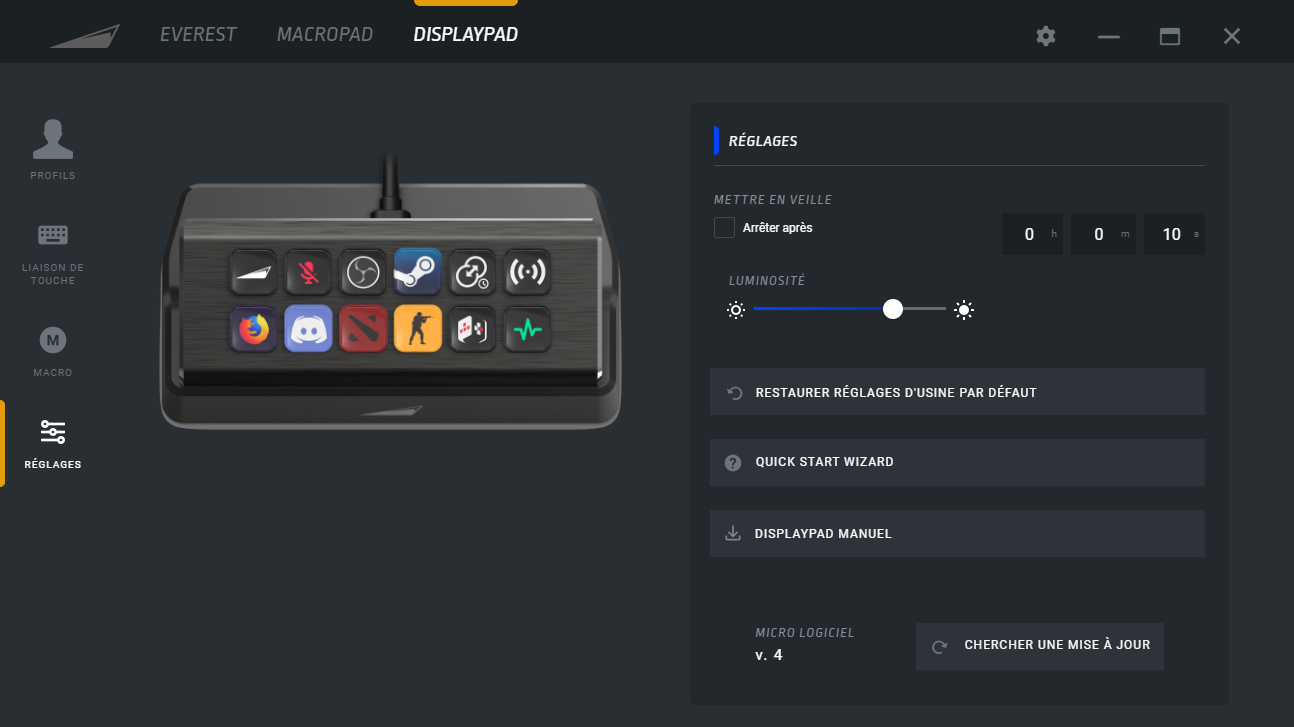Screen dimensions: 1294x727
Task: Click the Steam key on the DisplayPad
Action: (x=417, y=272)
